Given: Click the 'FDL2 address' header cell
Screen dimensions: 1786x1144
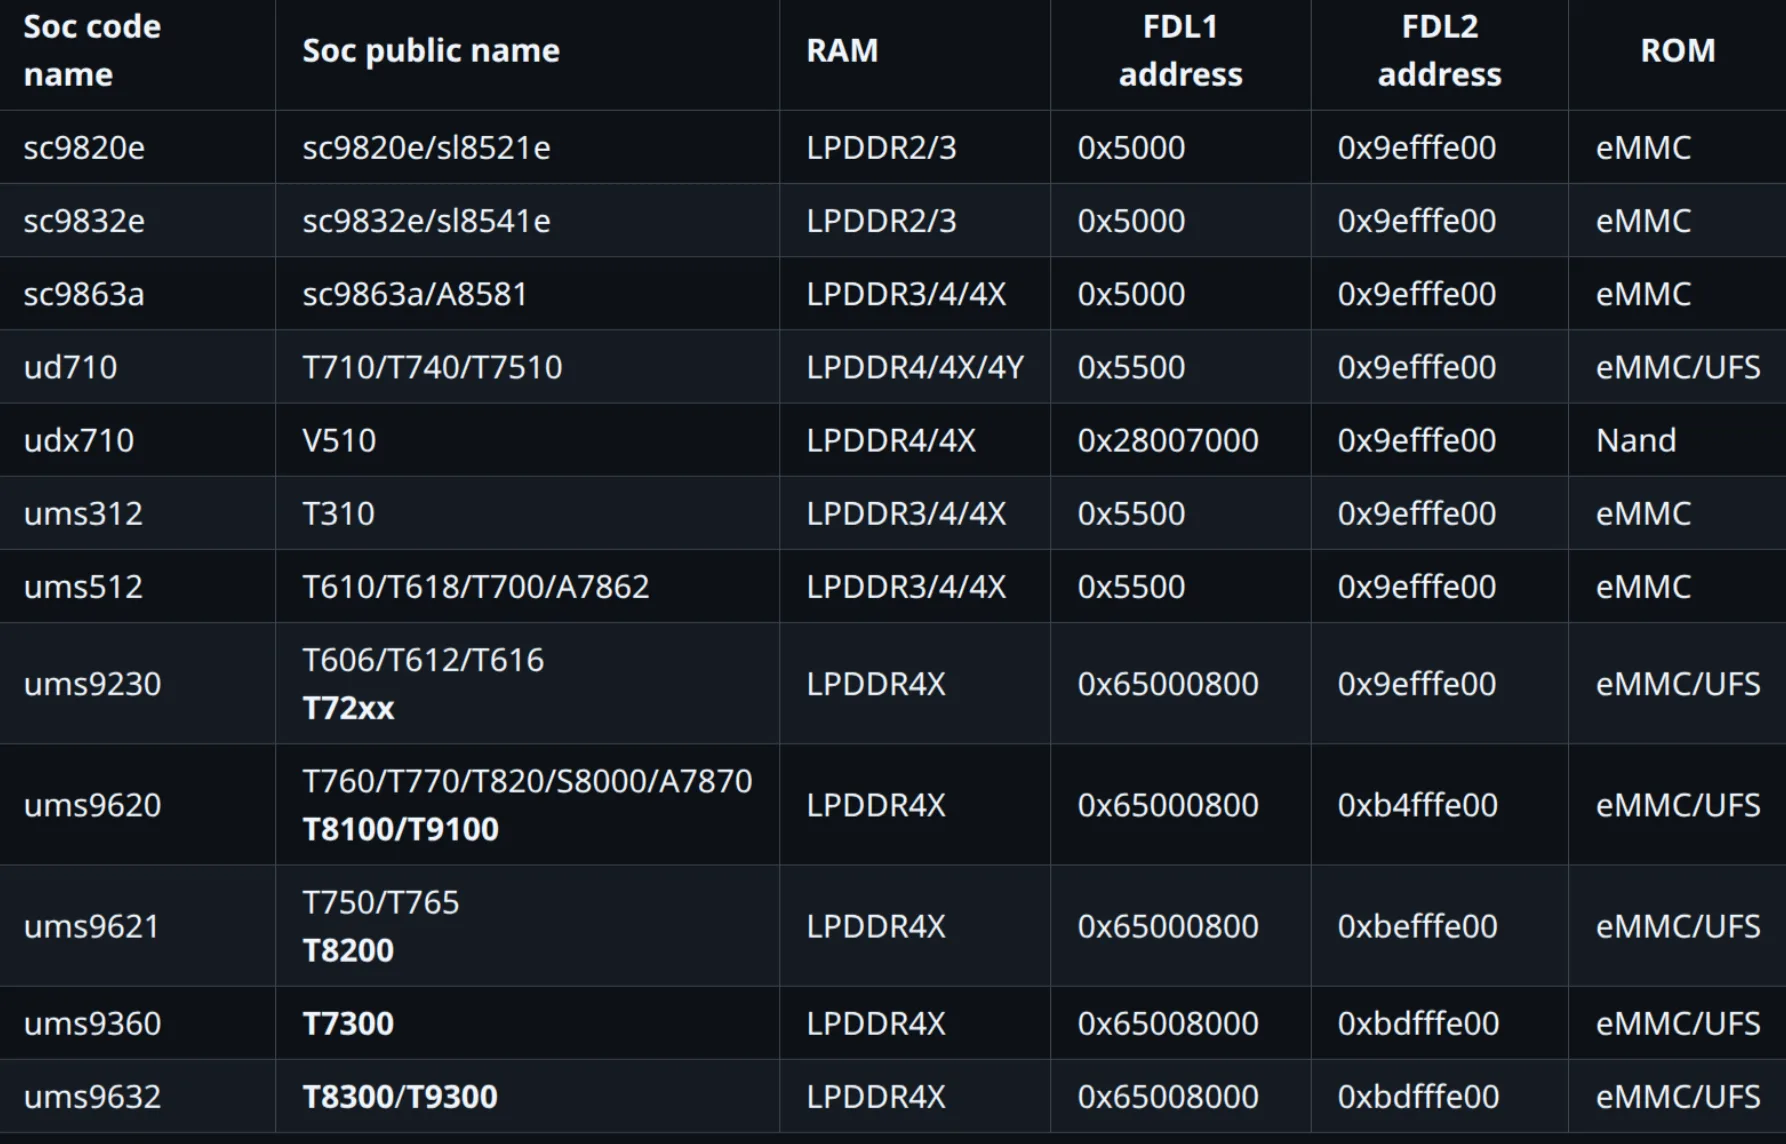Looking at the screenshot, I should point(1439,51).
